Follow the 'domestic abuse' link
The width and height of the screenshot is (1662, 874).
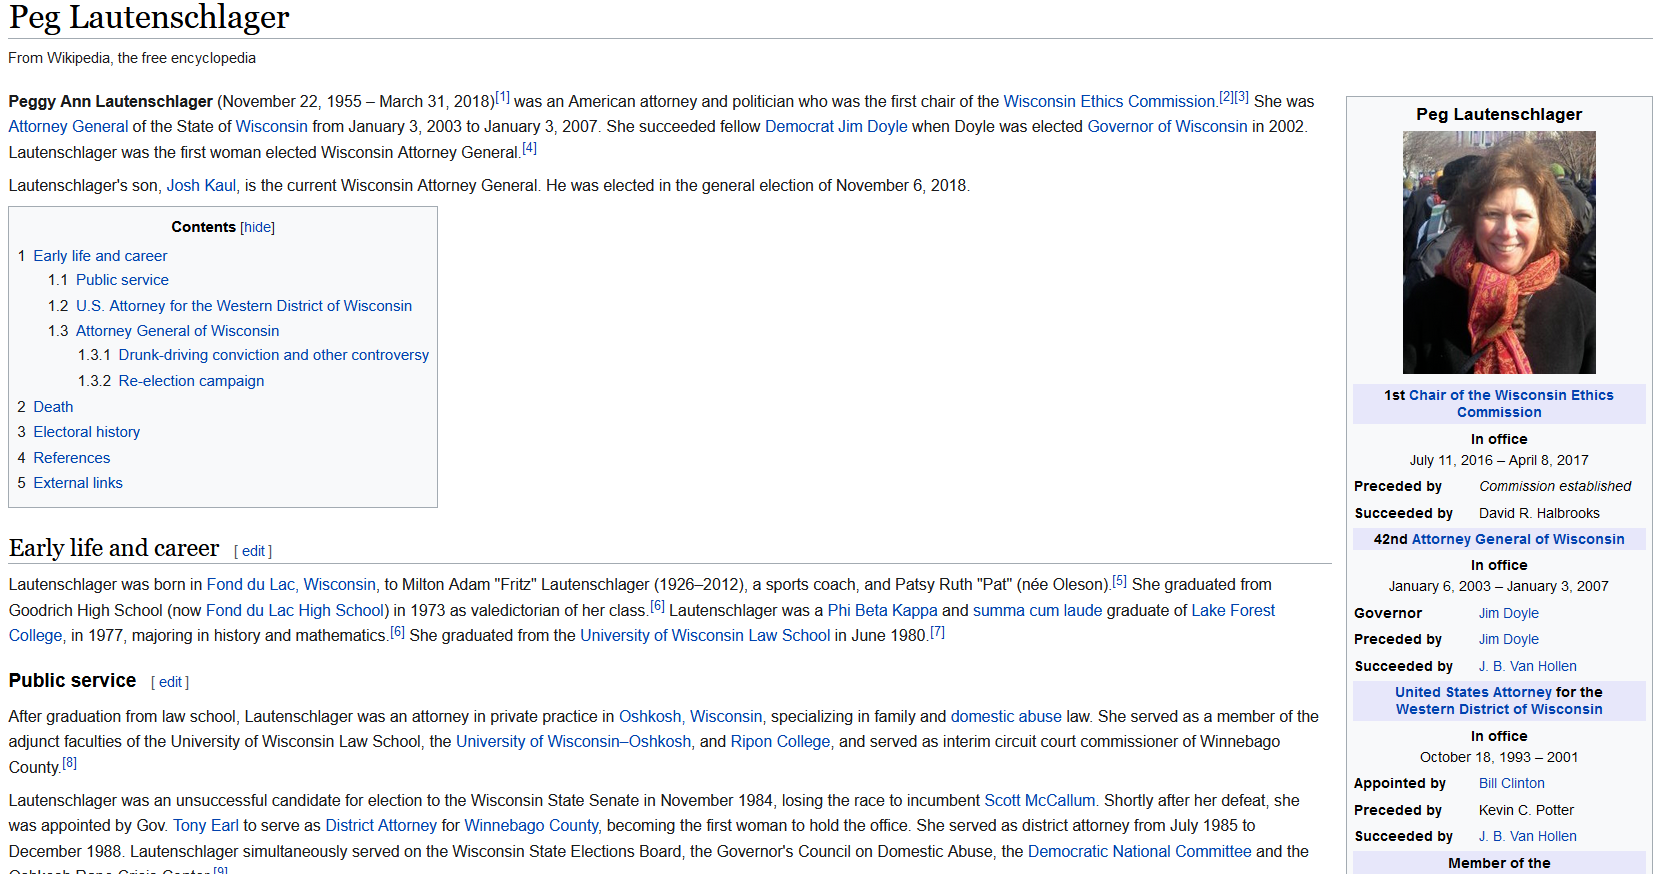(x=1005, y=717)
